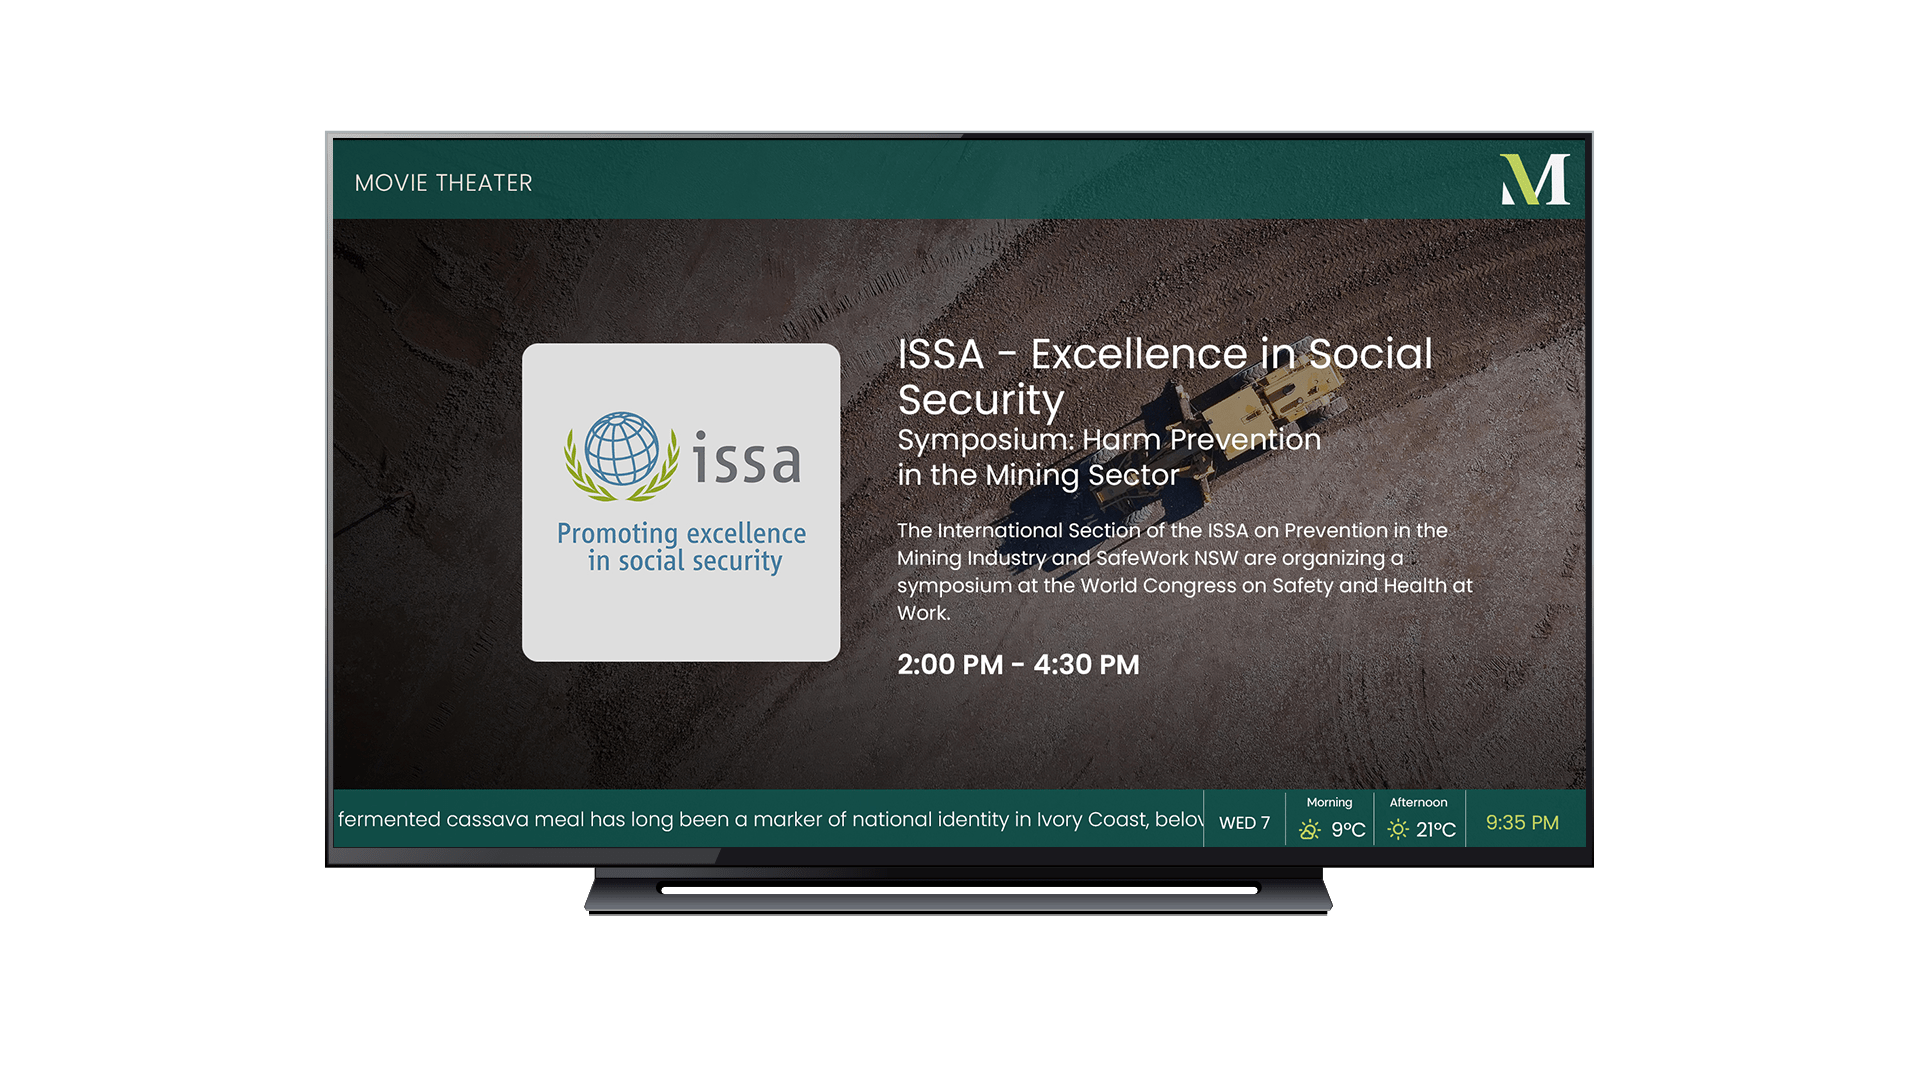Click the 2:00 PM - 4:30 PM time
This screenshot has height=1080, width=1920.
[x=1018, y=664]
